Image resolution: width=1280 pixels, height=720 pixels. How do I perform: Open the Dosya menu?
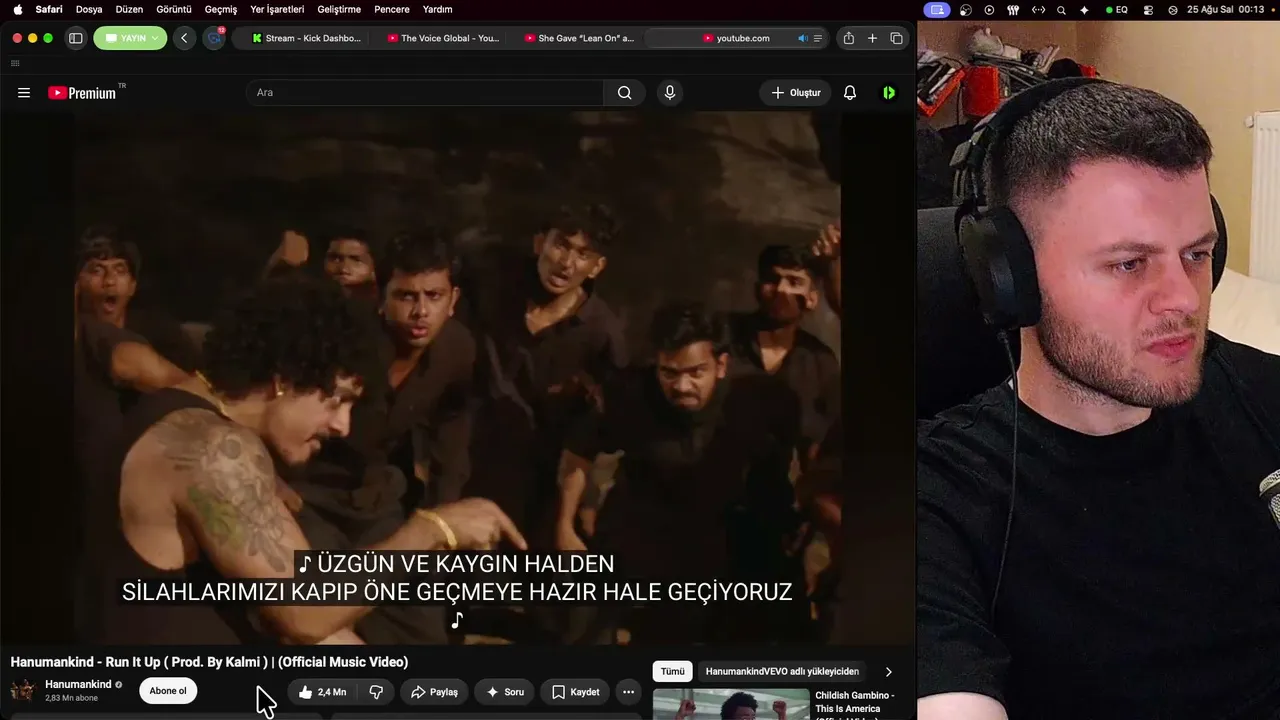pos(89,9)
